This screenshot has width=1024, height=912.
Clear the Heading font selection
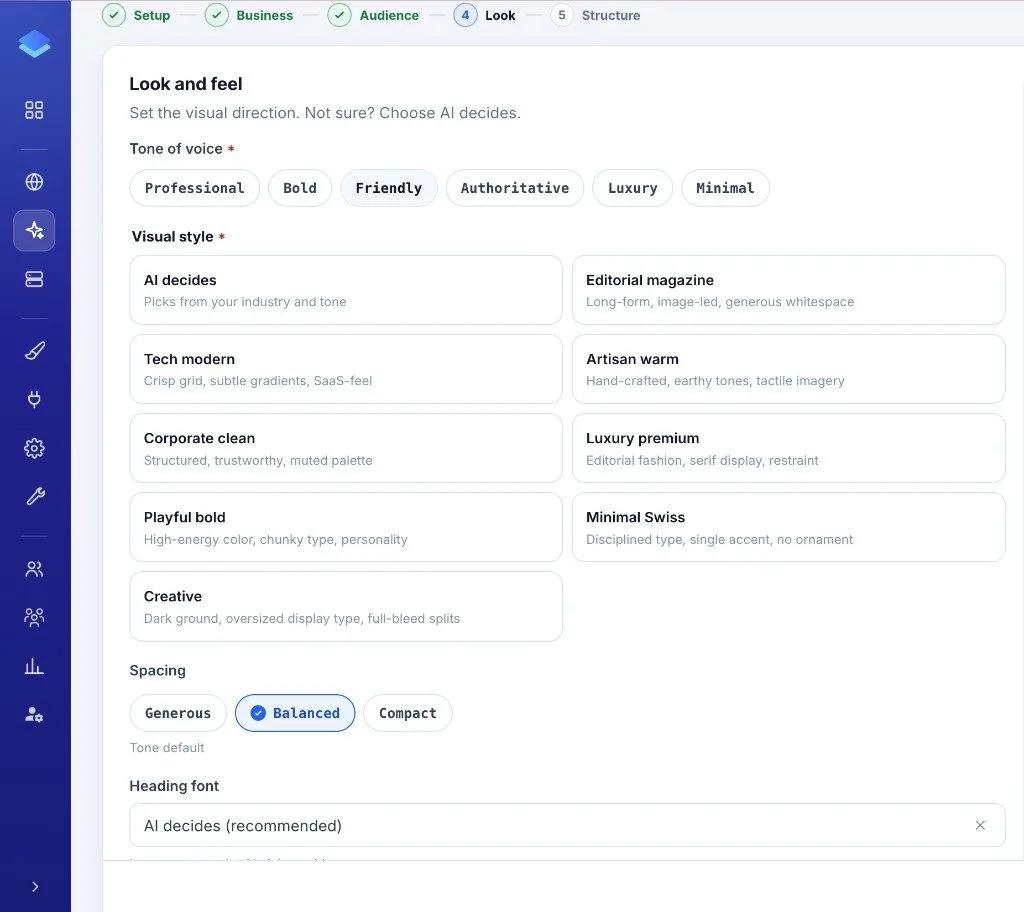tap(980, 825)
